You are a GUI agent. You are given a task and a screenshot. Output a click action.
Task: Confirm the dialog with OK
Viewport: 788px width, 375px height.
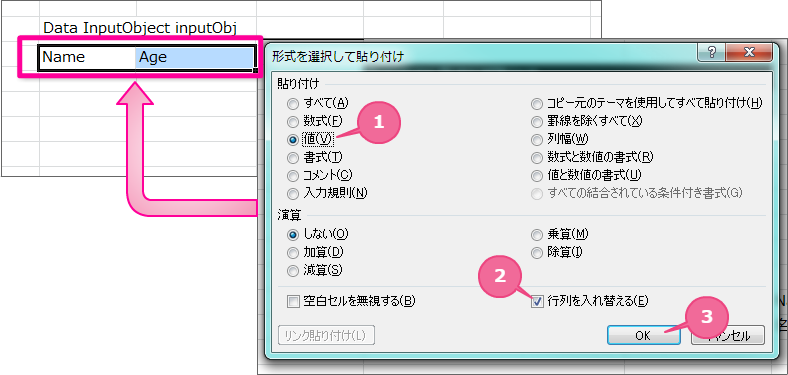click(643, 335)
